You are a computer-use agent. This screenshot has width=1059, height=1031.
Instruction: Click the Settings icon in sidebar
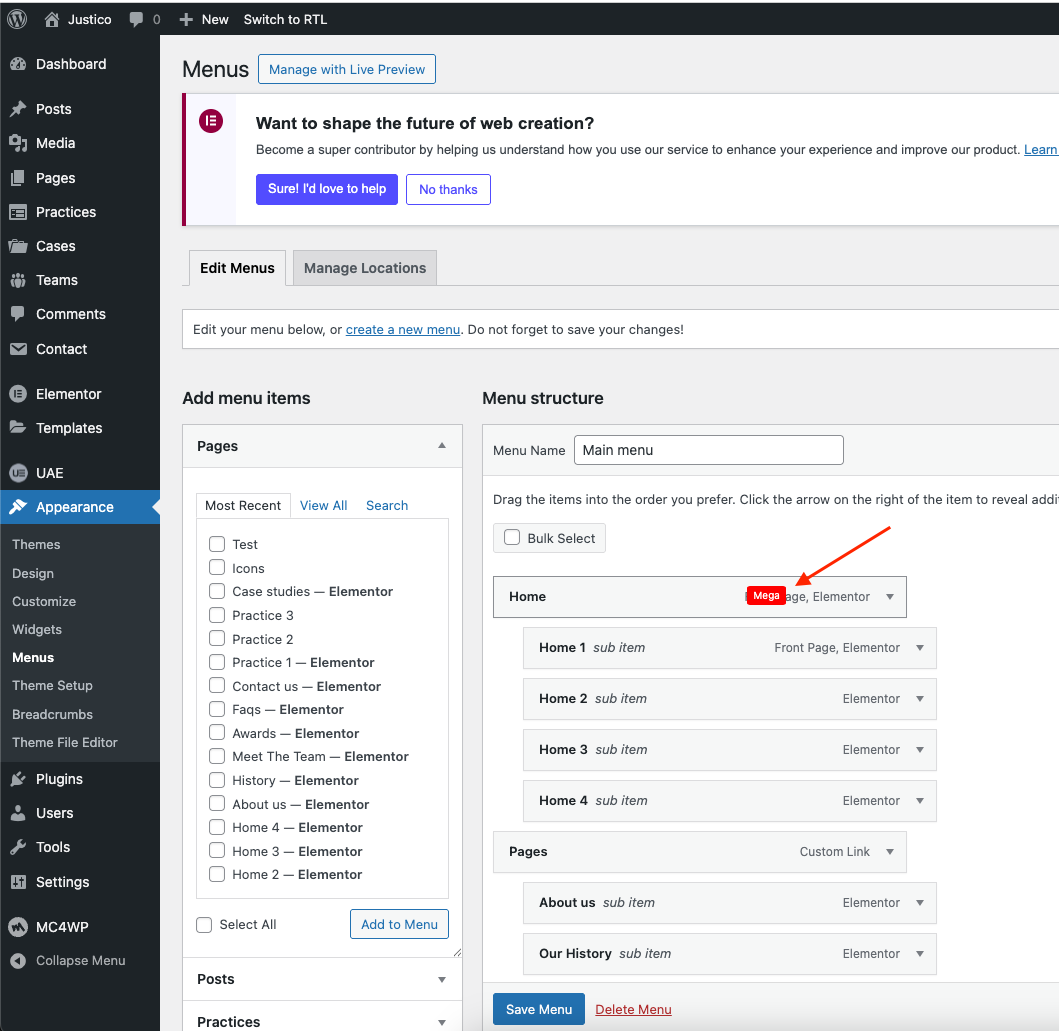pos(18,882)
